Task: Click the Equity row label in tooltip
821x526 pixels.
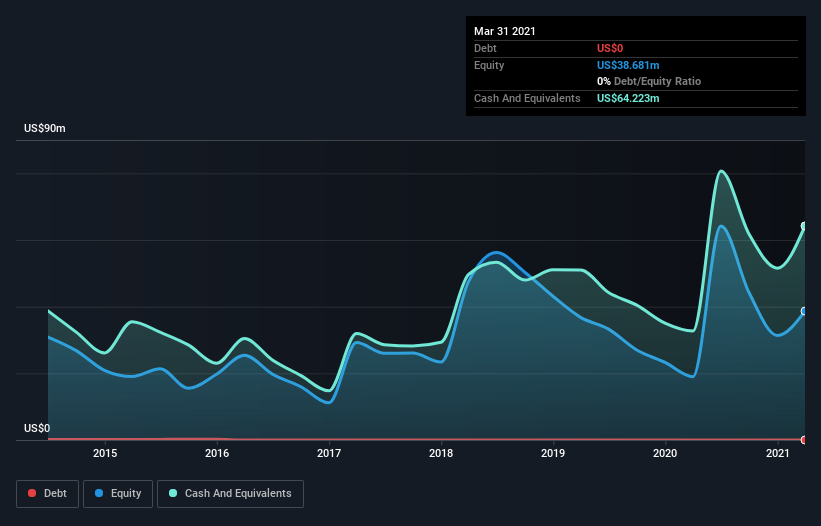Action: [x=489, y=65]
